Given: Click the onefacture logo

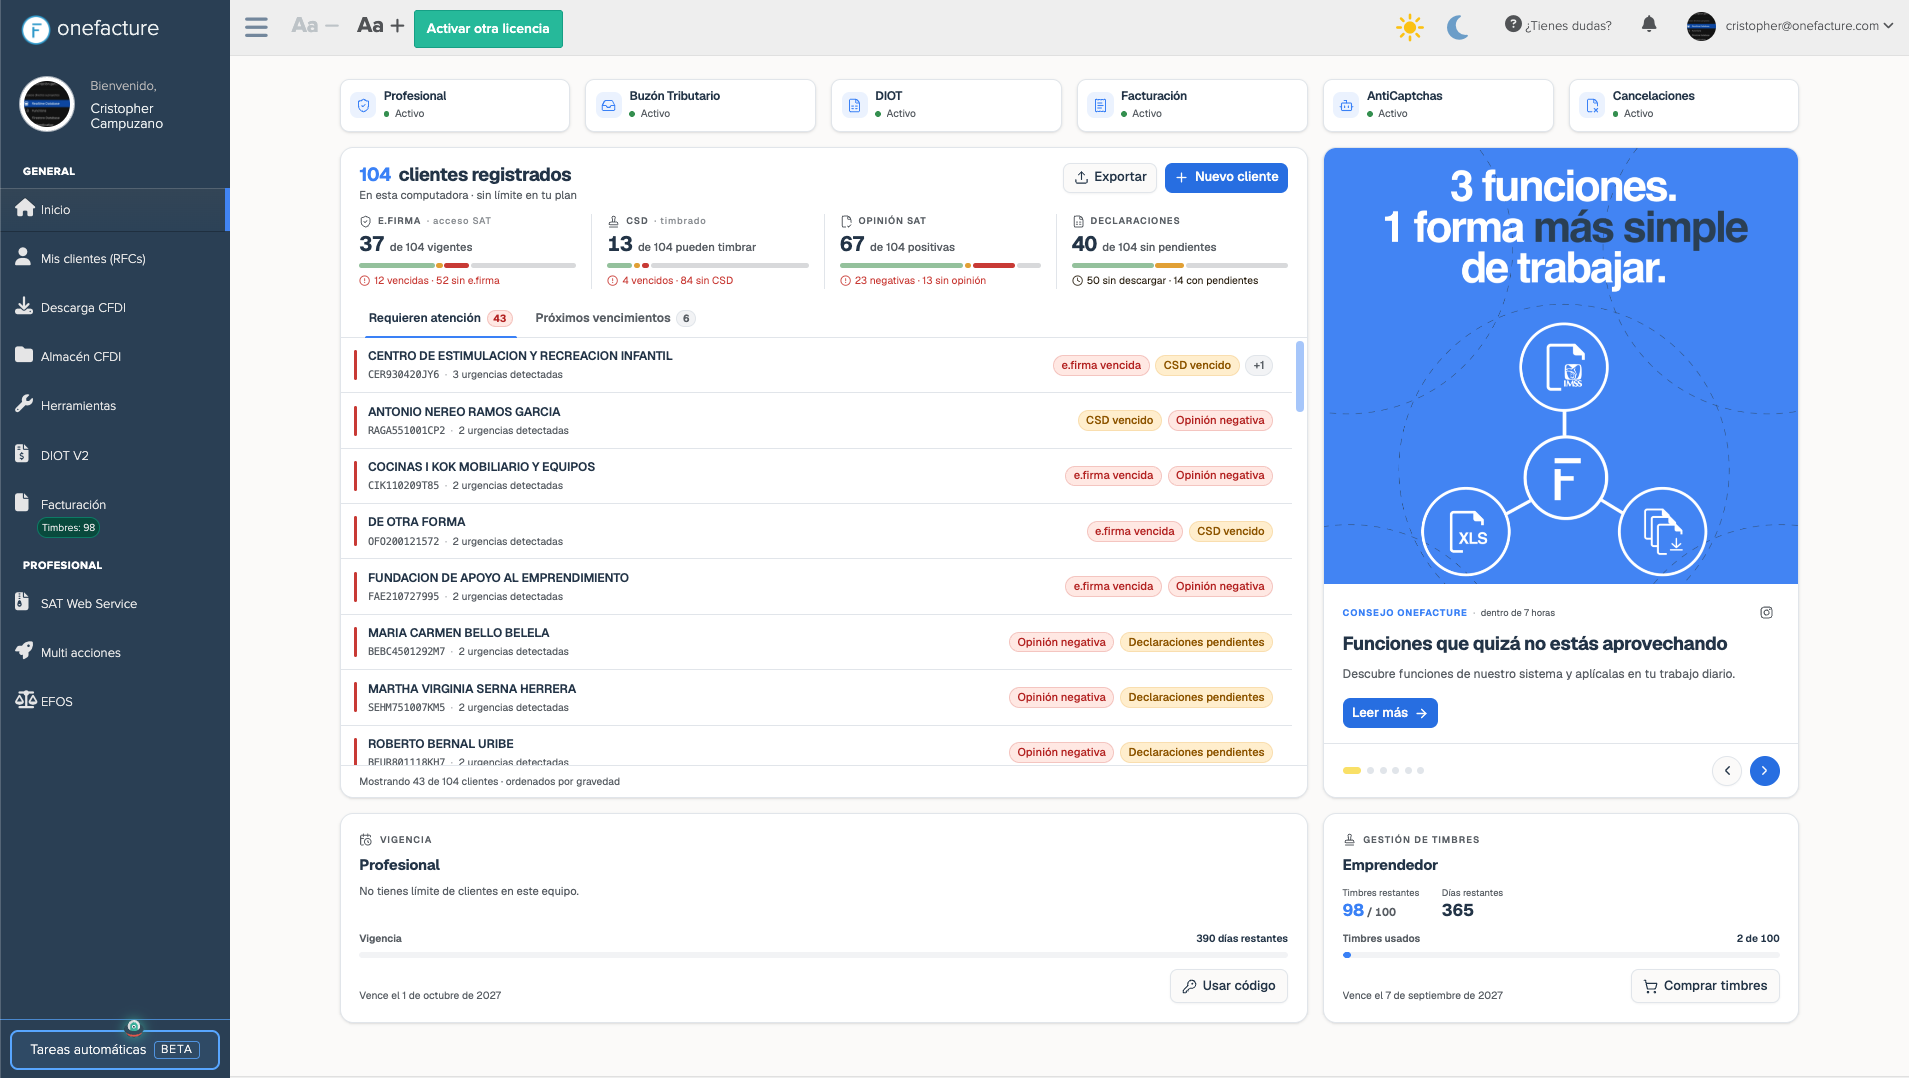Looking at the screenshot, I should coord(90,29).
